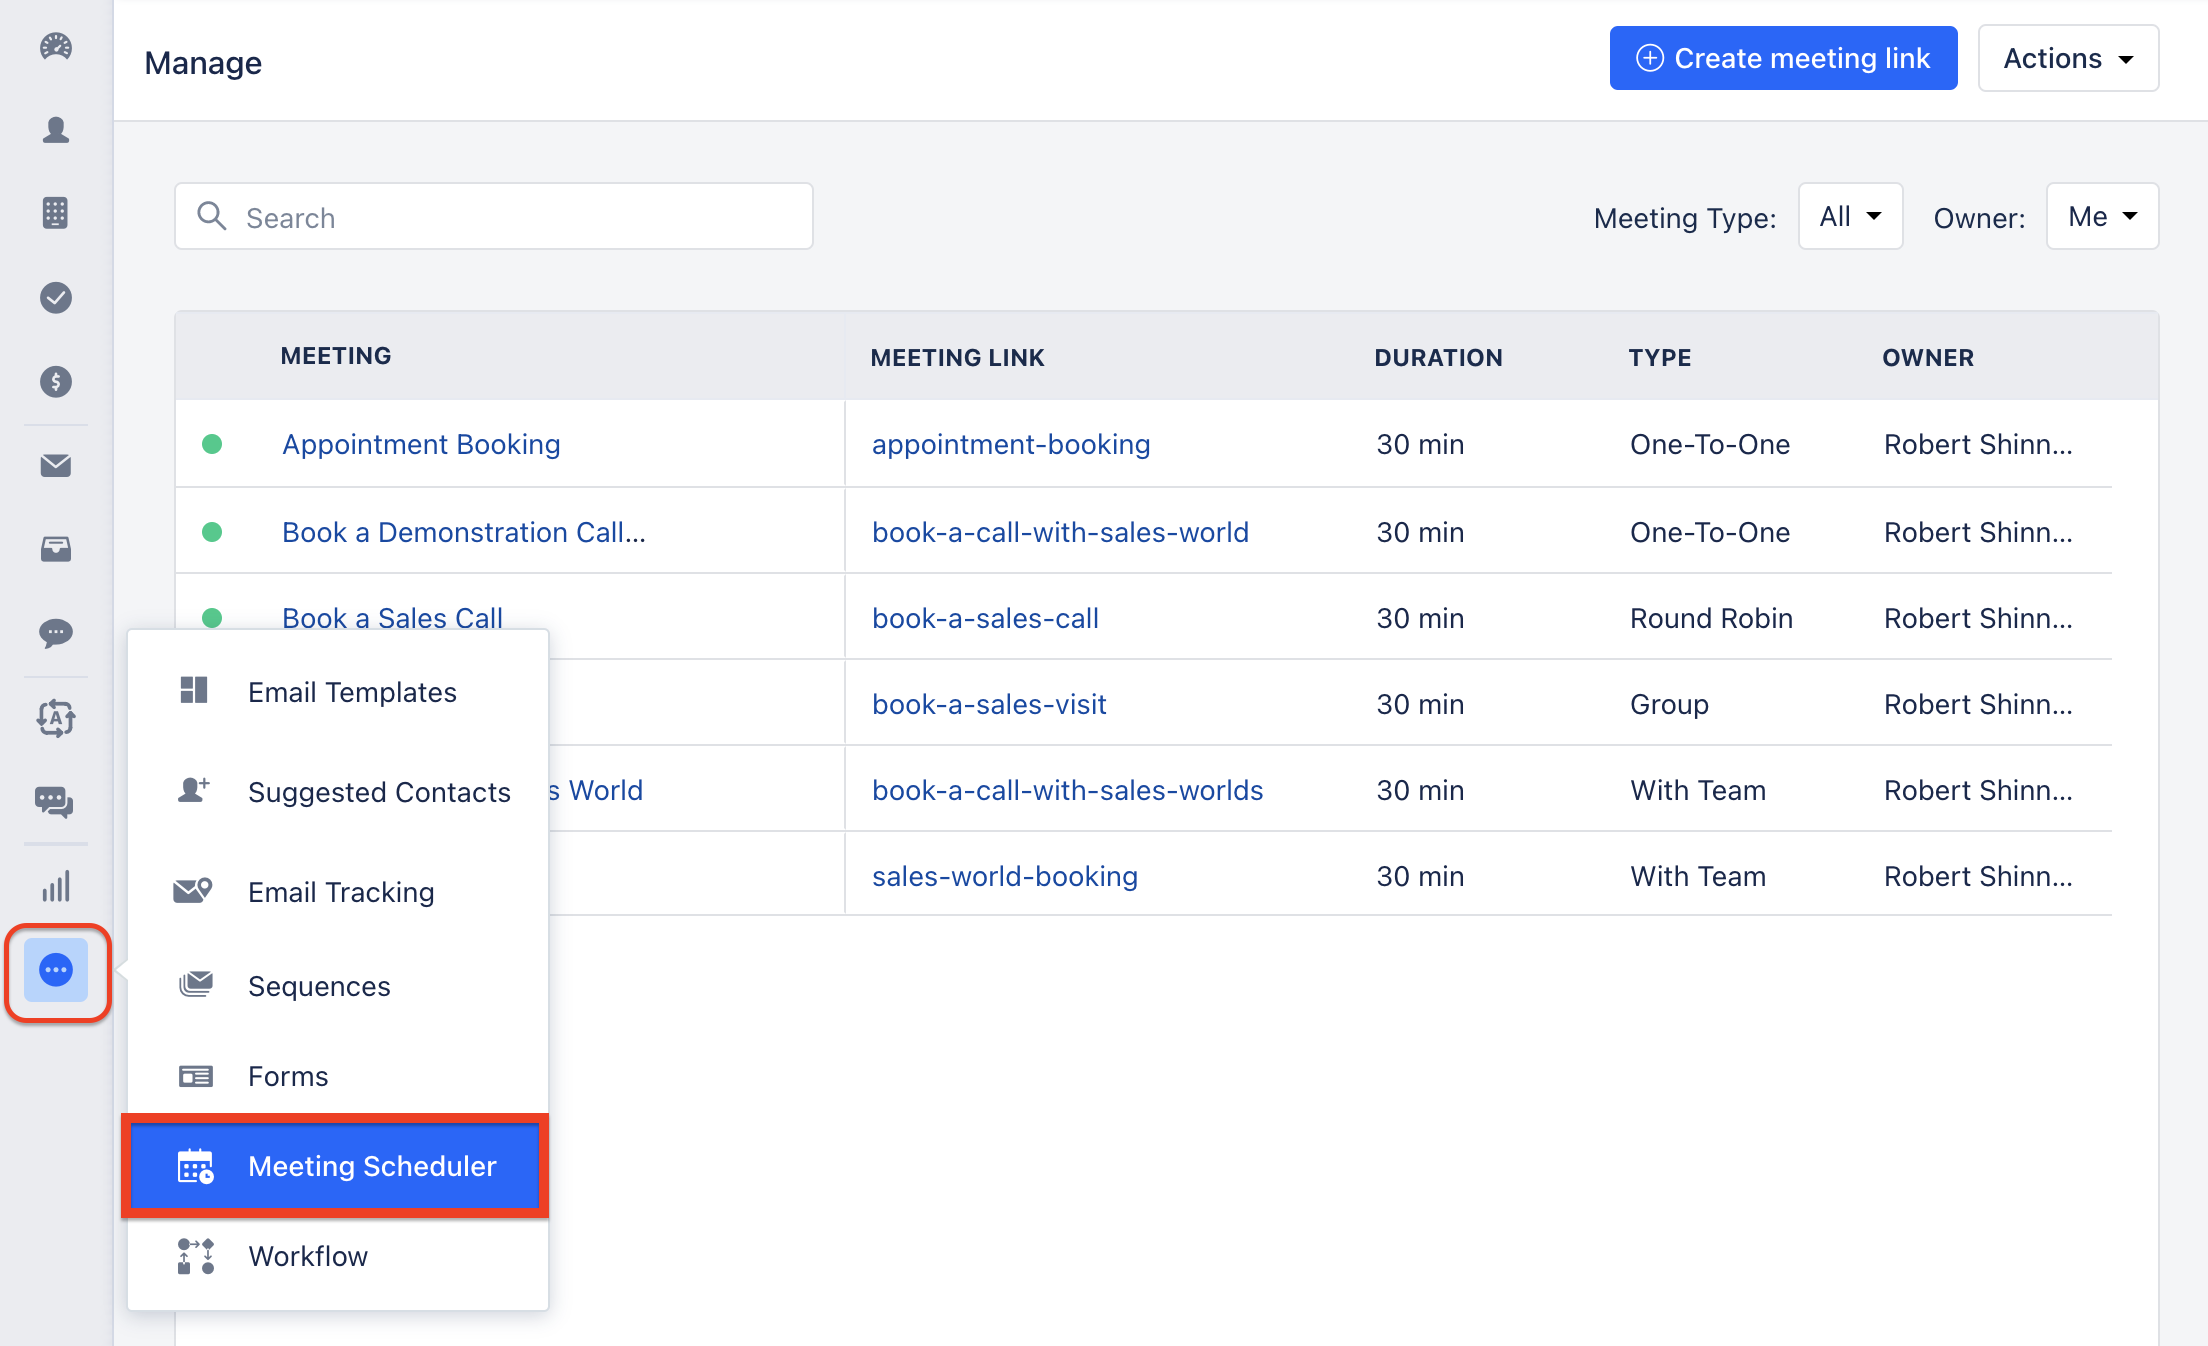The width and height of the screenshot is (2208, 1346).
Task: Click the Email Tracking envelope-pin icon
Action: tap(193, 890)
